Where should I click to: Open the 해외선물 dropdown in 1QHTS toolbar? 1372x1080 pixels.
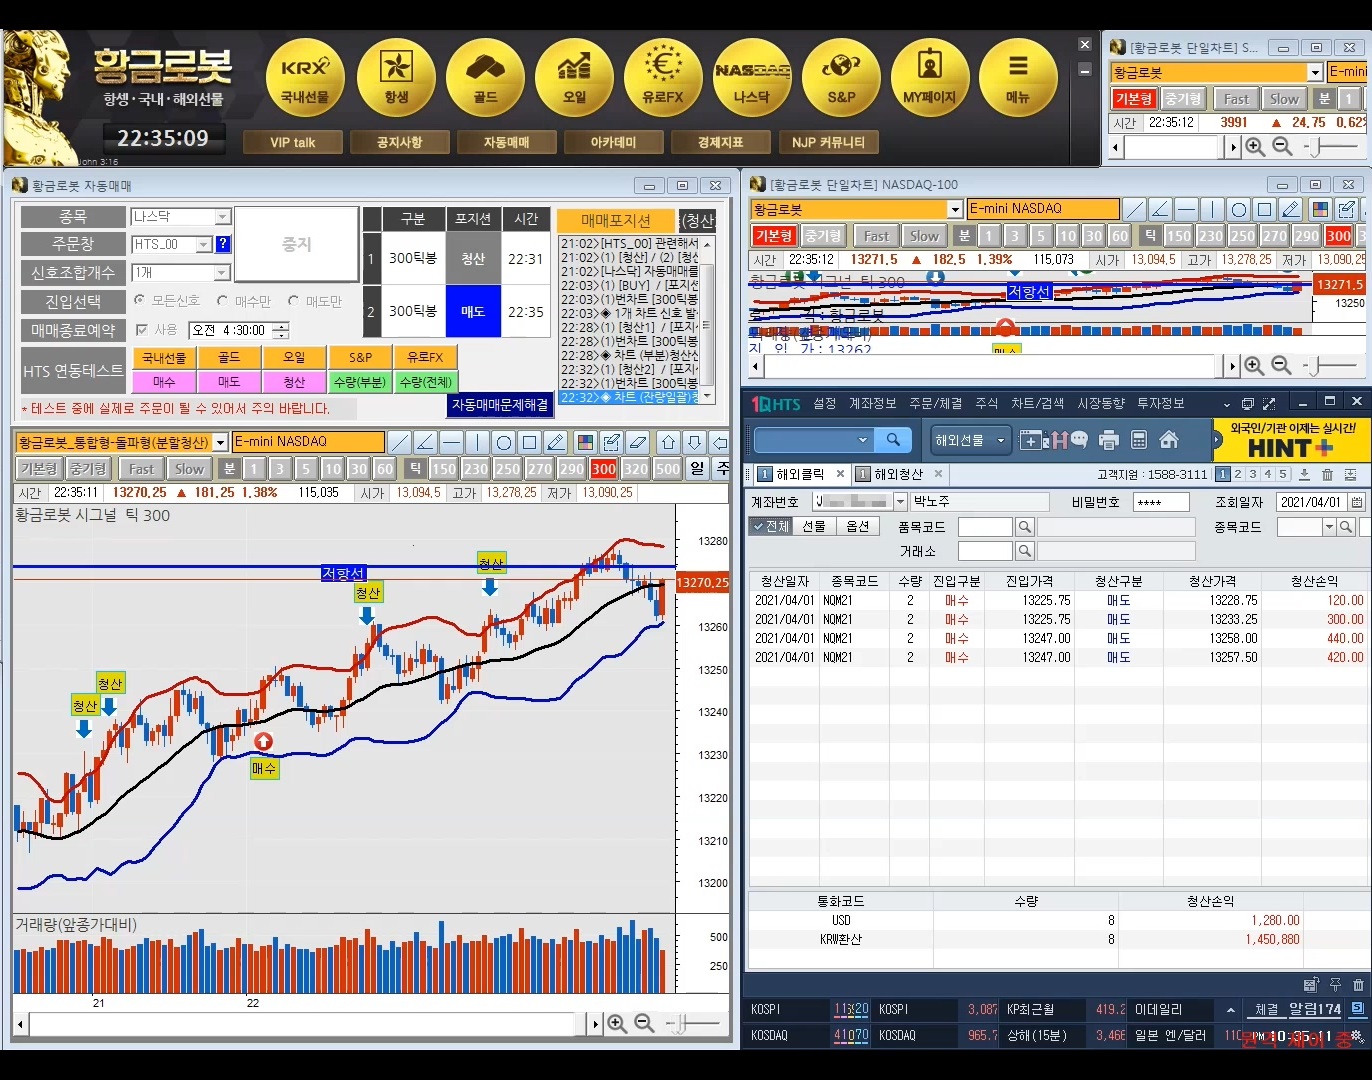point(970,440)
